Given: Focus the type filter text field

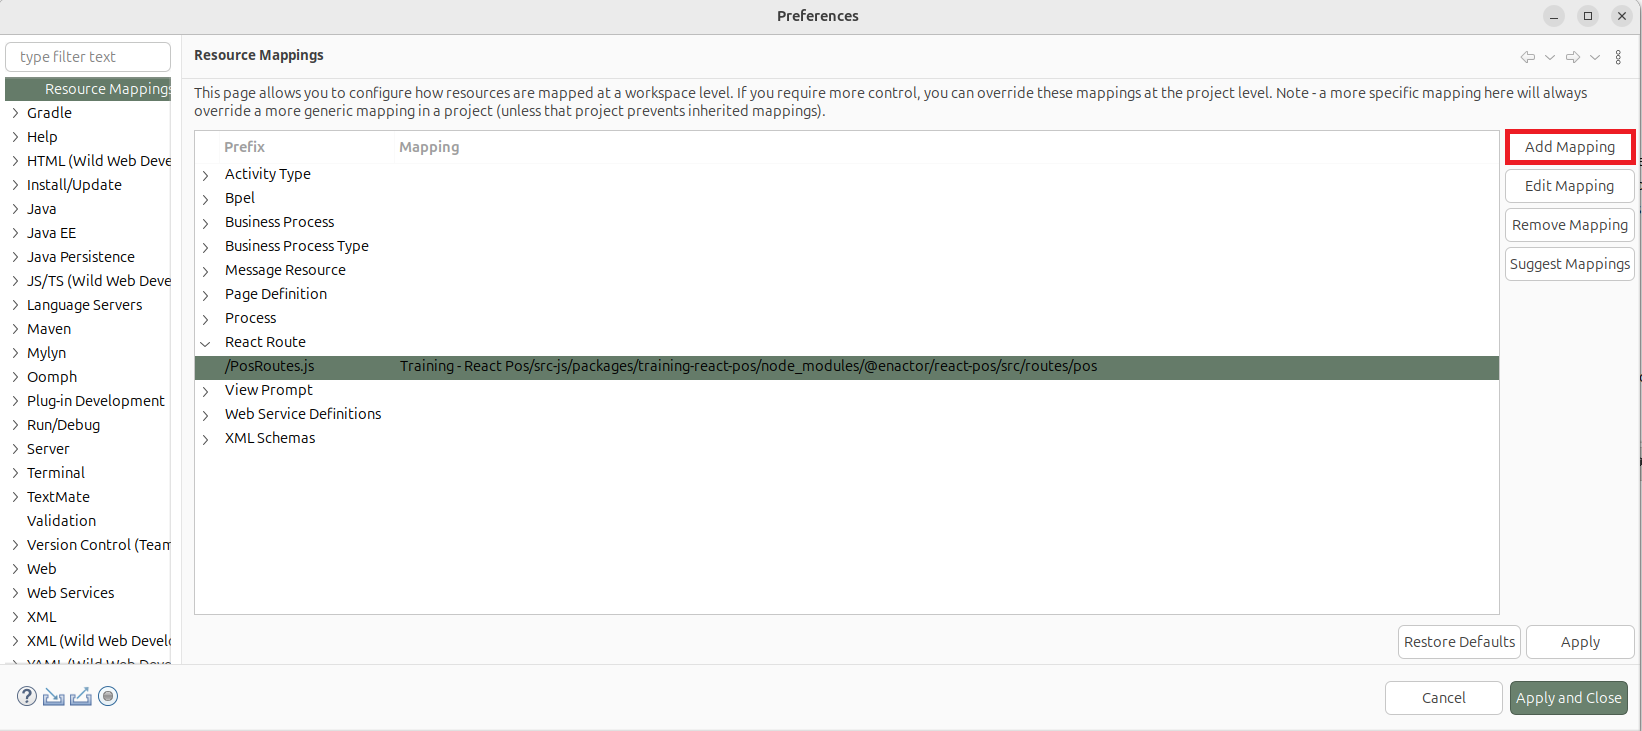Looking at the screenshot, I should 88,57.
